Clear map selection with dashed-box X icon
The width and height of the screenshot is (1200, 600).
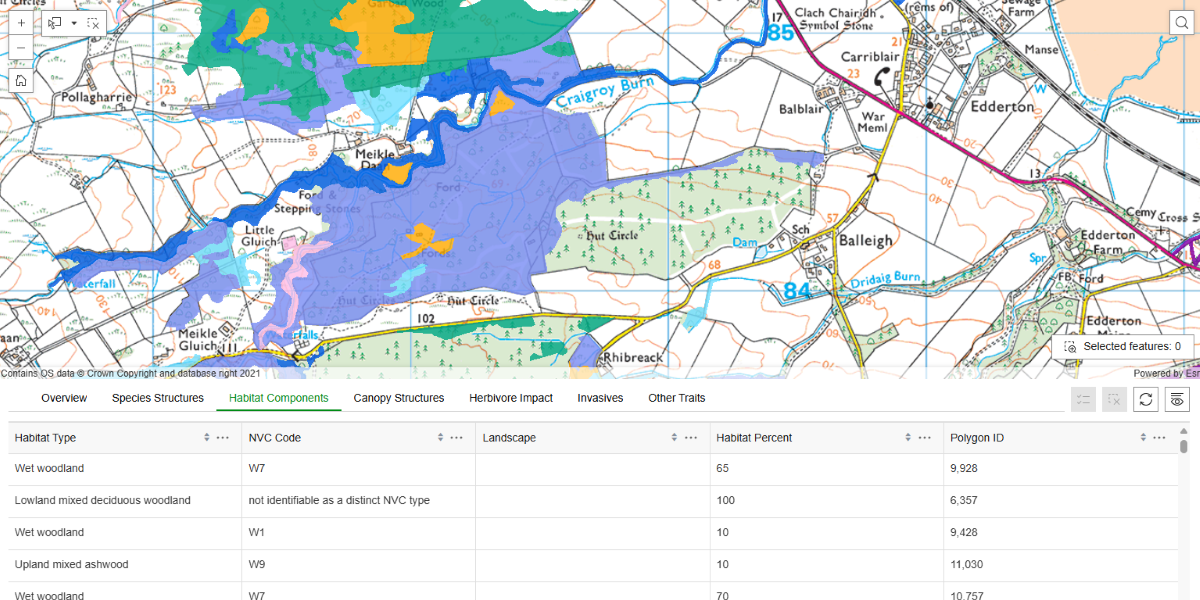tap(93, 22)
